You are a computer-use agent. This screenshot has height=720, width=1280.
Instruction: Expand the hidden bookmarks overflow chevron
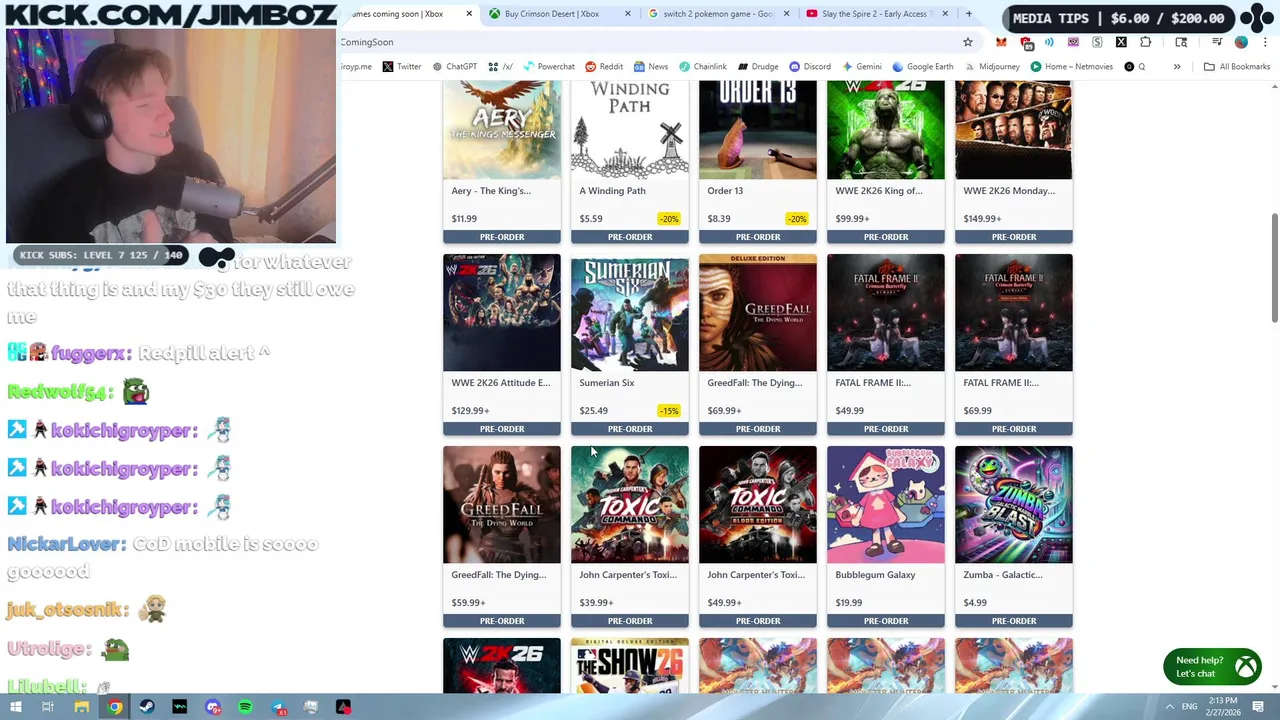coord(1177,67)
